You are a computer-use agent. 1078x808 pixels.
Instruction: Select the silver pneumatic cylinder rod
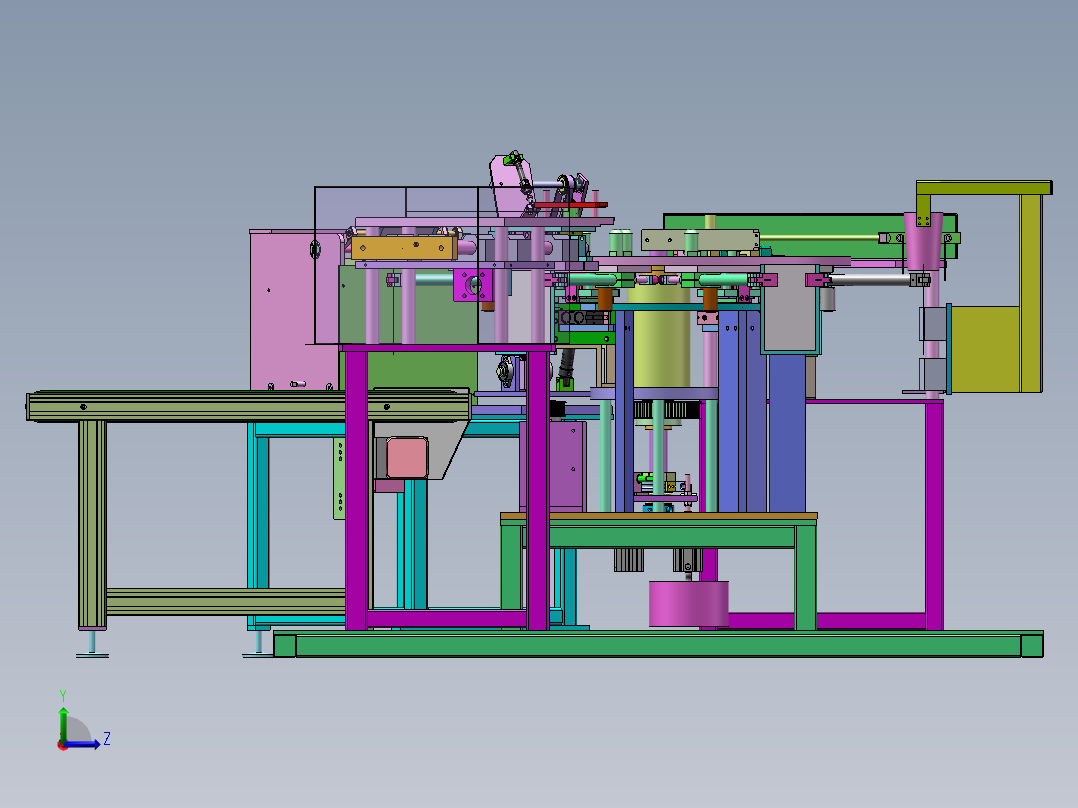[x=871, y=279]
